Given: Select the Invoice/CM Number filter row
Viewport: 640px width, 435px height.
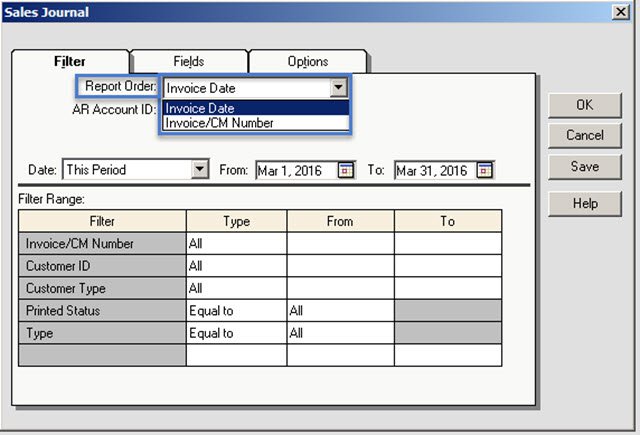Looking at the screenshot, I should (x=102, y=243).
